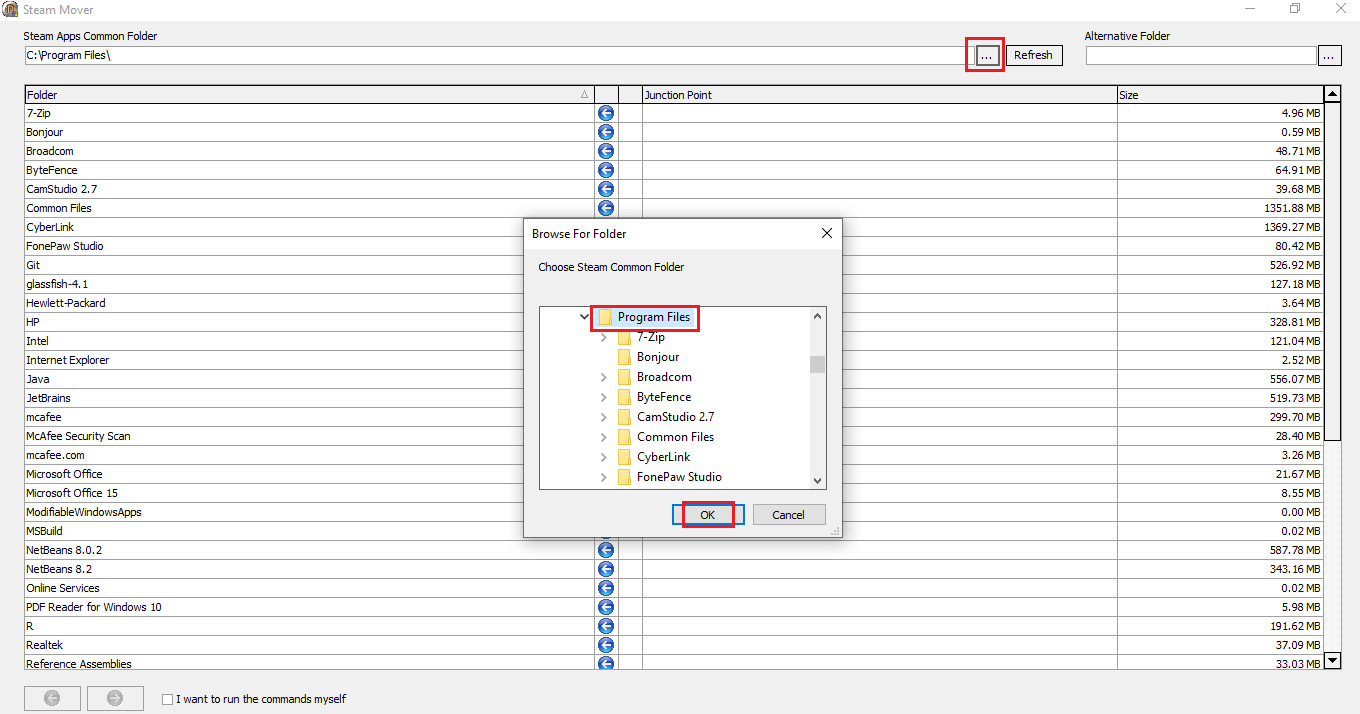Close the Browse For Folder dialog
The width and height of the screenshot is (1360, 714).
click(x=827, y=233)
